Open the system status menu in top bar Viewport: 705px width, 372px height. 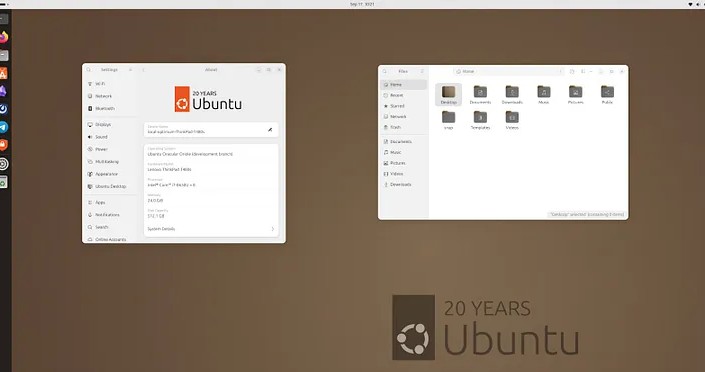point(696,4)
